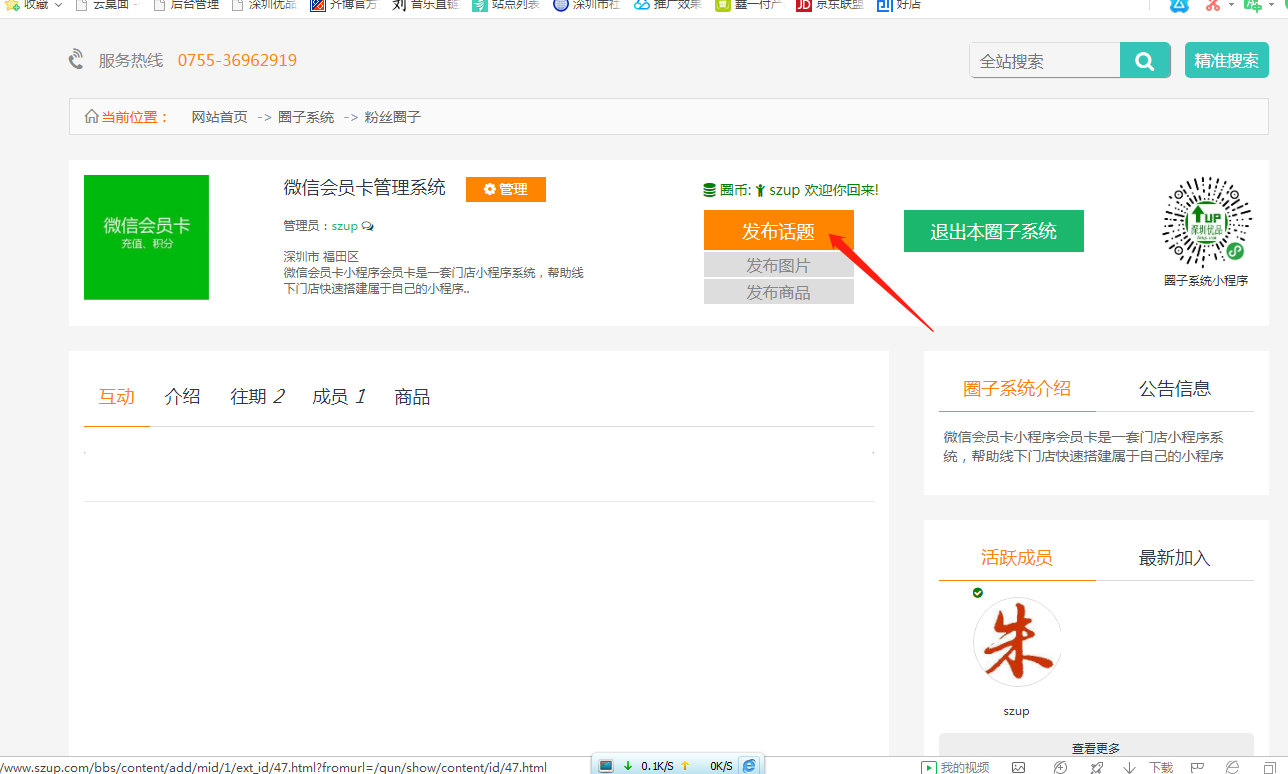
Task: Open the 收藏 favorites dropdown arrow
Action: click(57, 5)
